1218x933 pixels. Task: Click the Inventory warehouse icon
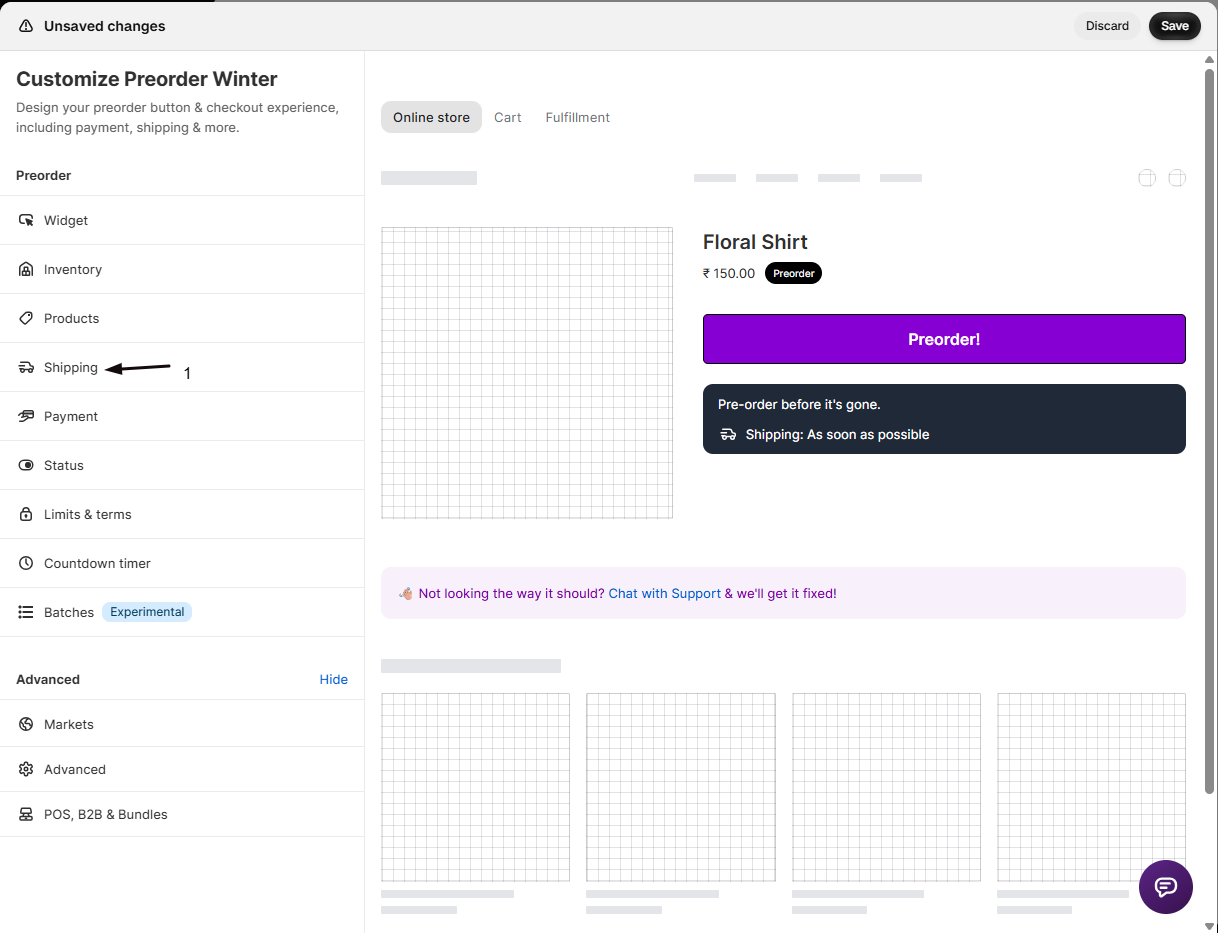pyautogui.click(x=26, y=269)
